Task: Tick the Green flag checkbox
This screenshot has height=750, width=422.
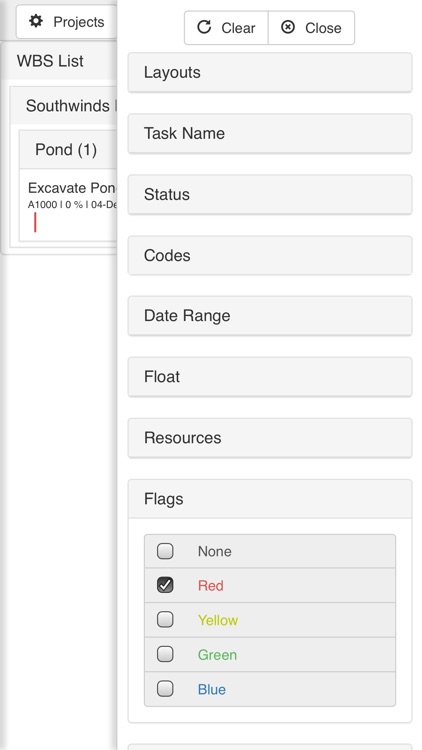Action: click(x=165, y=654)
